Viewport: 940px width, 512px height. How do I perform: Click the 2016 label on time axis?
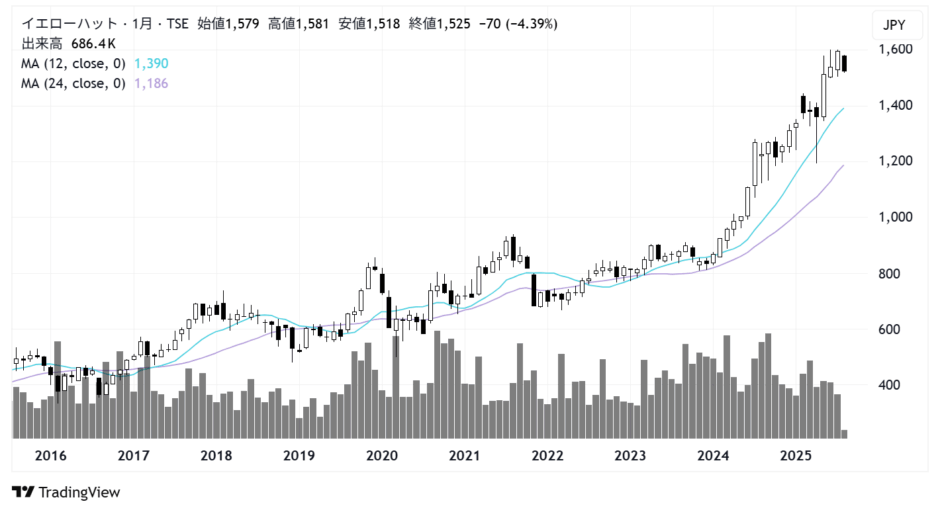click(x=51, y=456)
